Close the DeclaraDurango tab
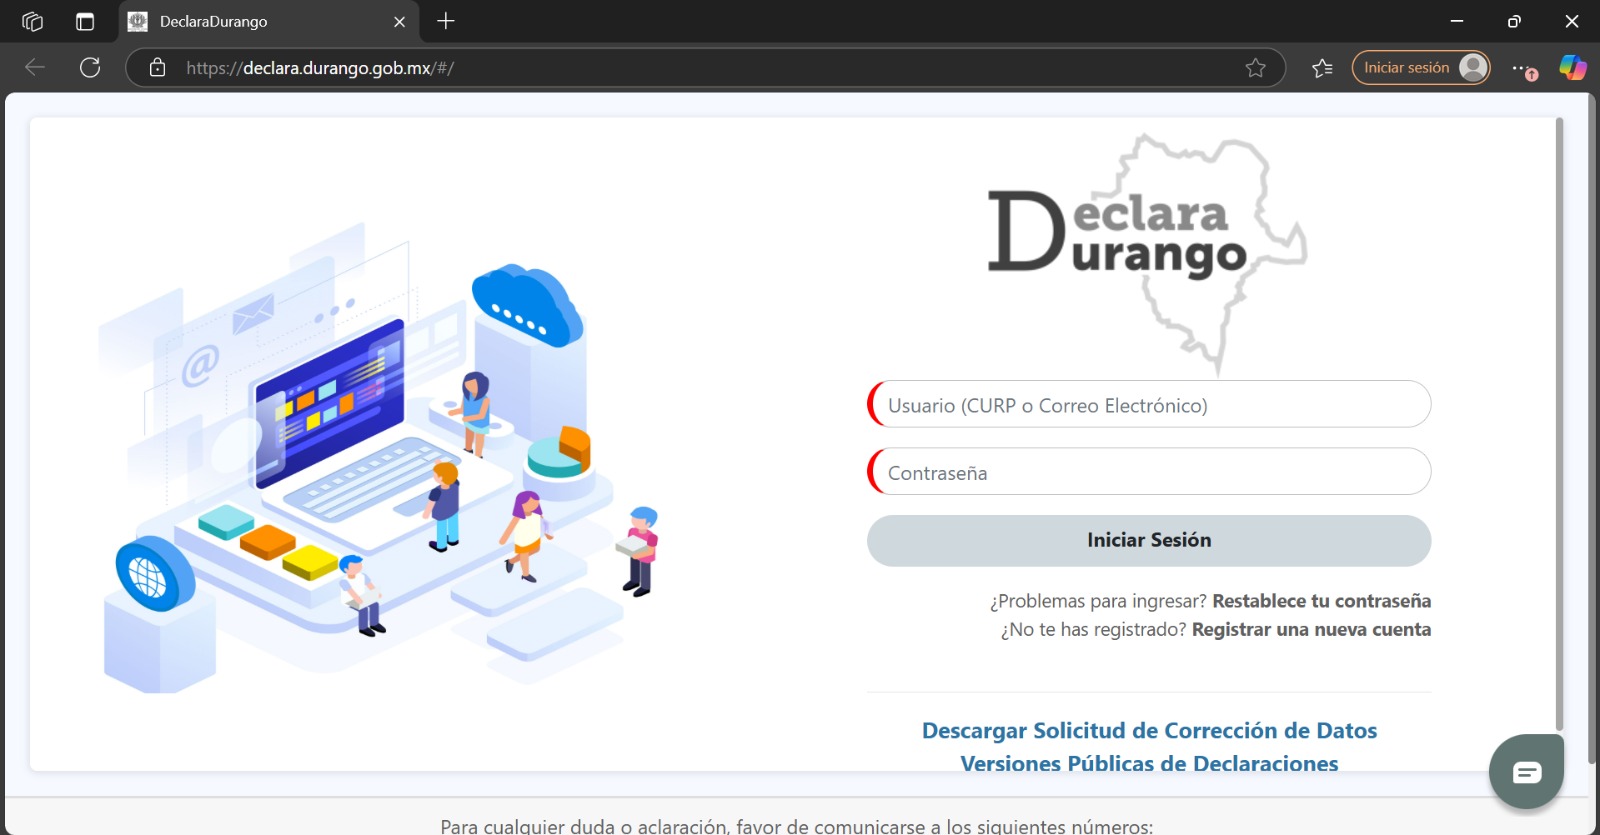The width and height of the screenshot is (1600, 835). [x=399, y=21]
